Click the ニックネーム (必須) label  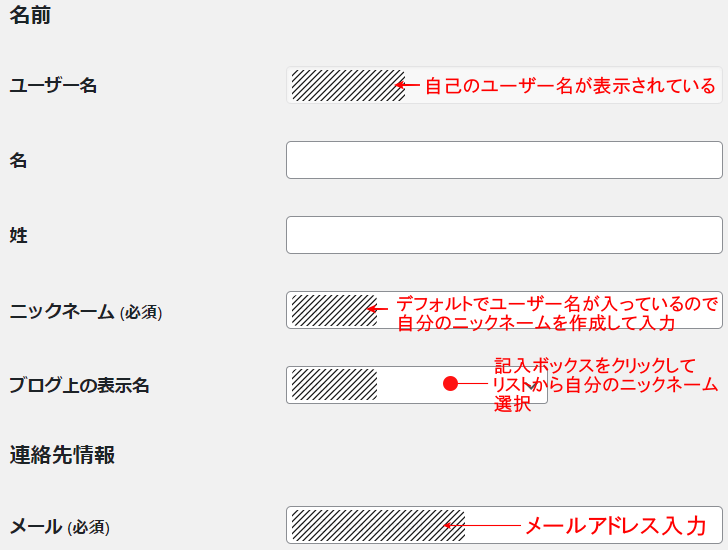85,311
